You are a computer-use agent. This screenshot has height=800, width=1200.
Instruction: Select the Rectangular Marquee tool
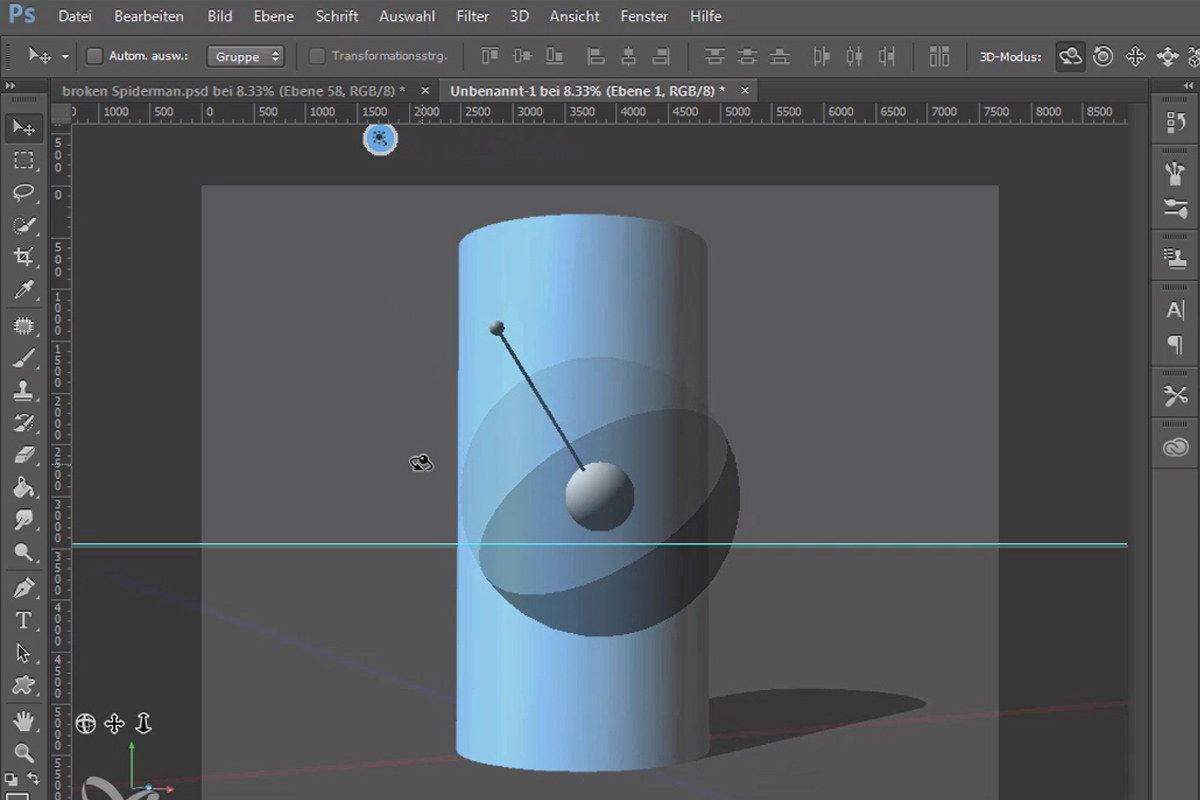pos(24,160)
